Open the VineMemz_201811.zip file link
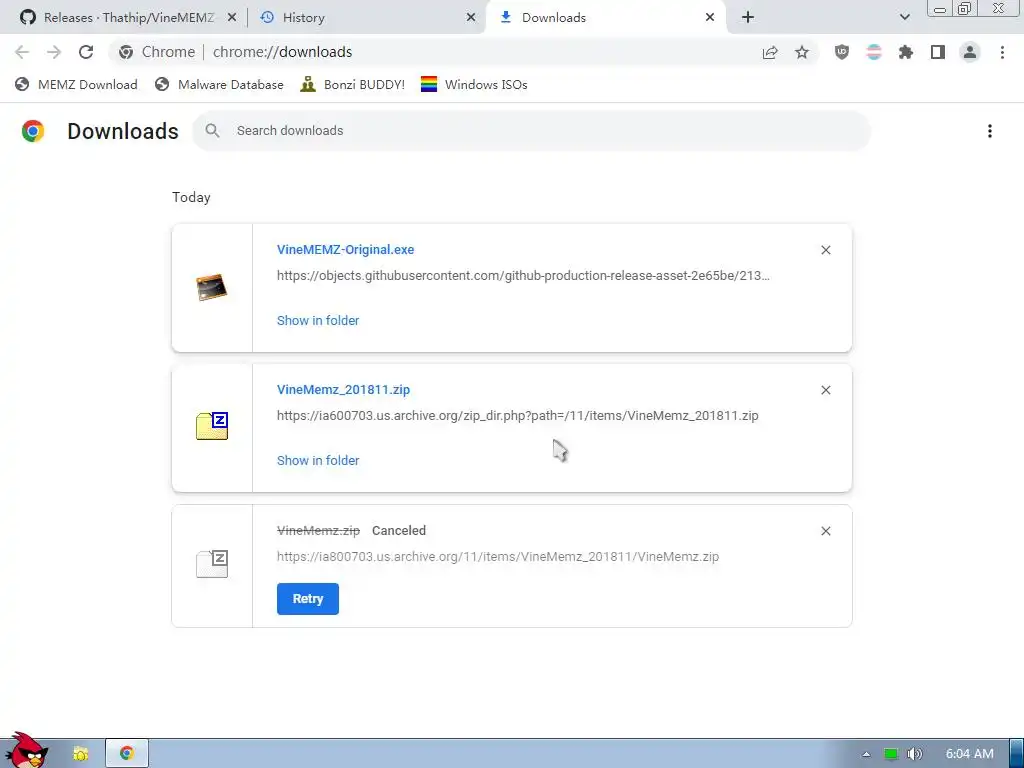 pyautogui.click(x=344, y=390)
